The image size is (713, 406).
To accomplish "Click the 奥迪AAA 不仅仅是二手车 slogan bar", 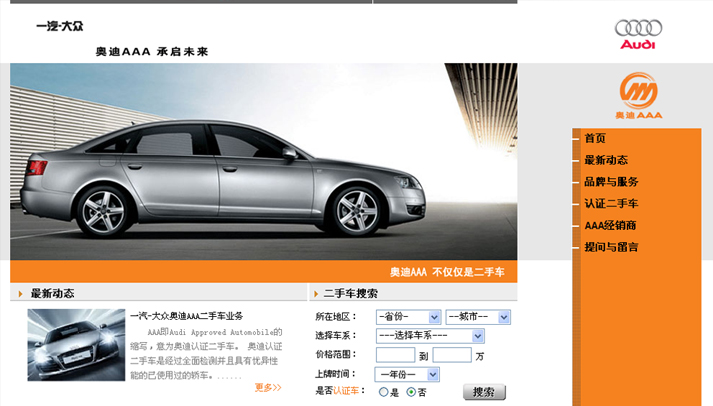I will point(264,272).
